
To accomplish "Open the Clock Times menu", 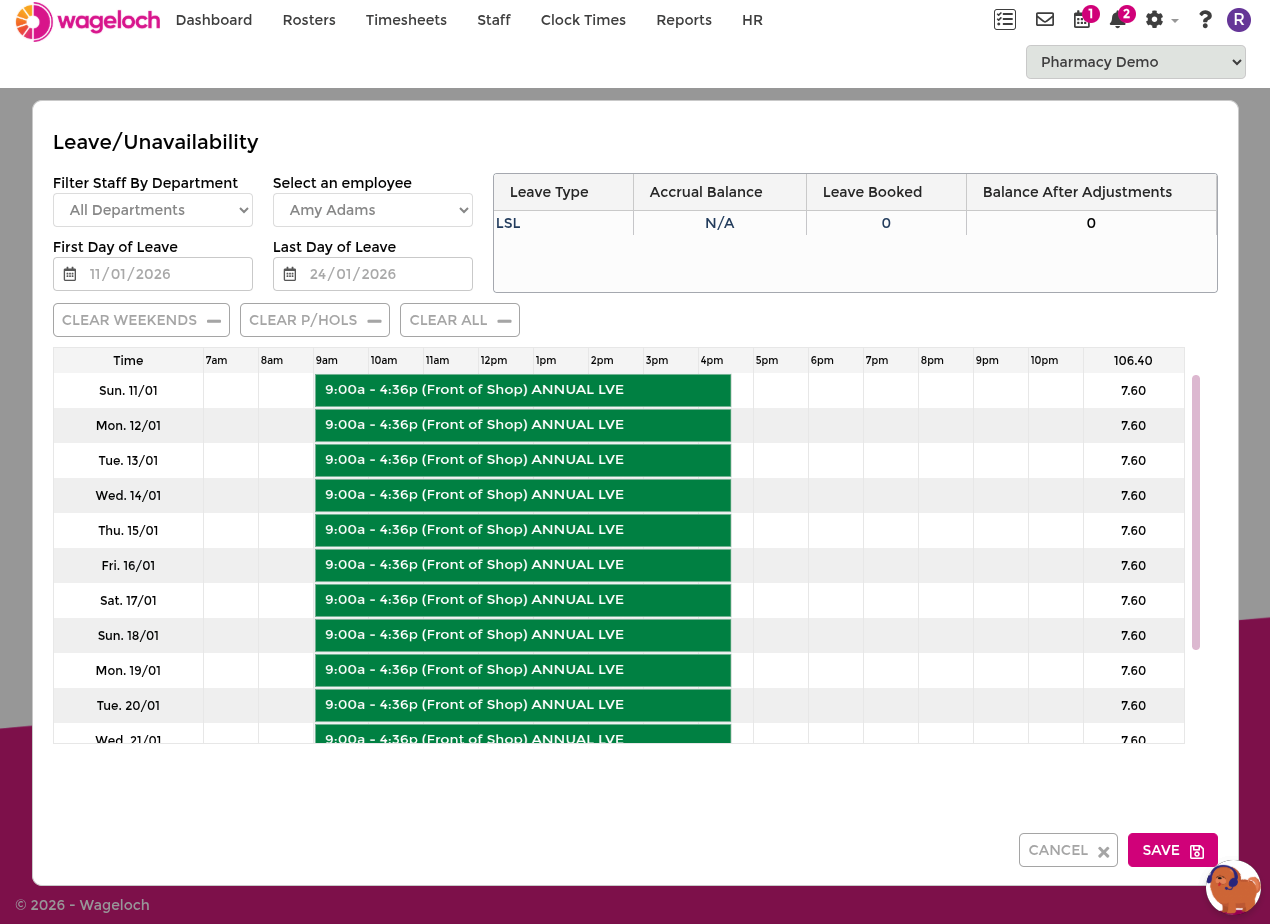I will [x=583, y=20].
